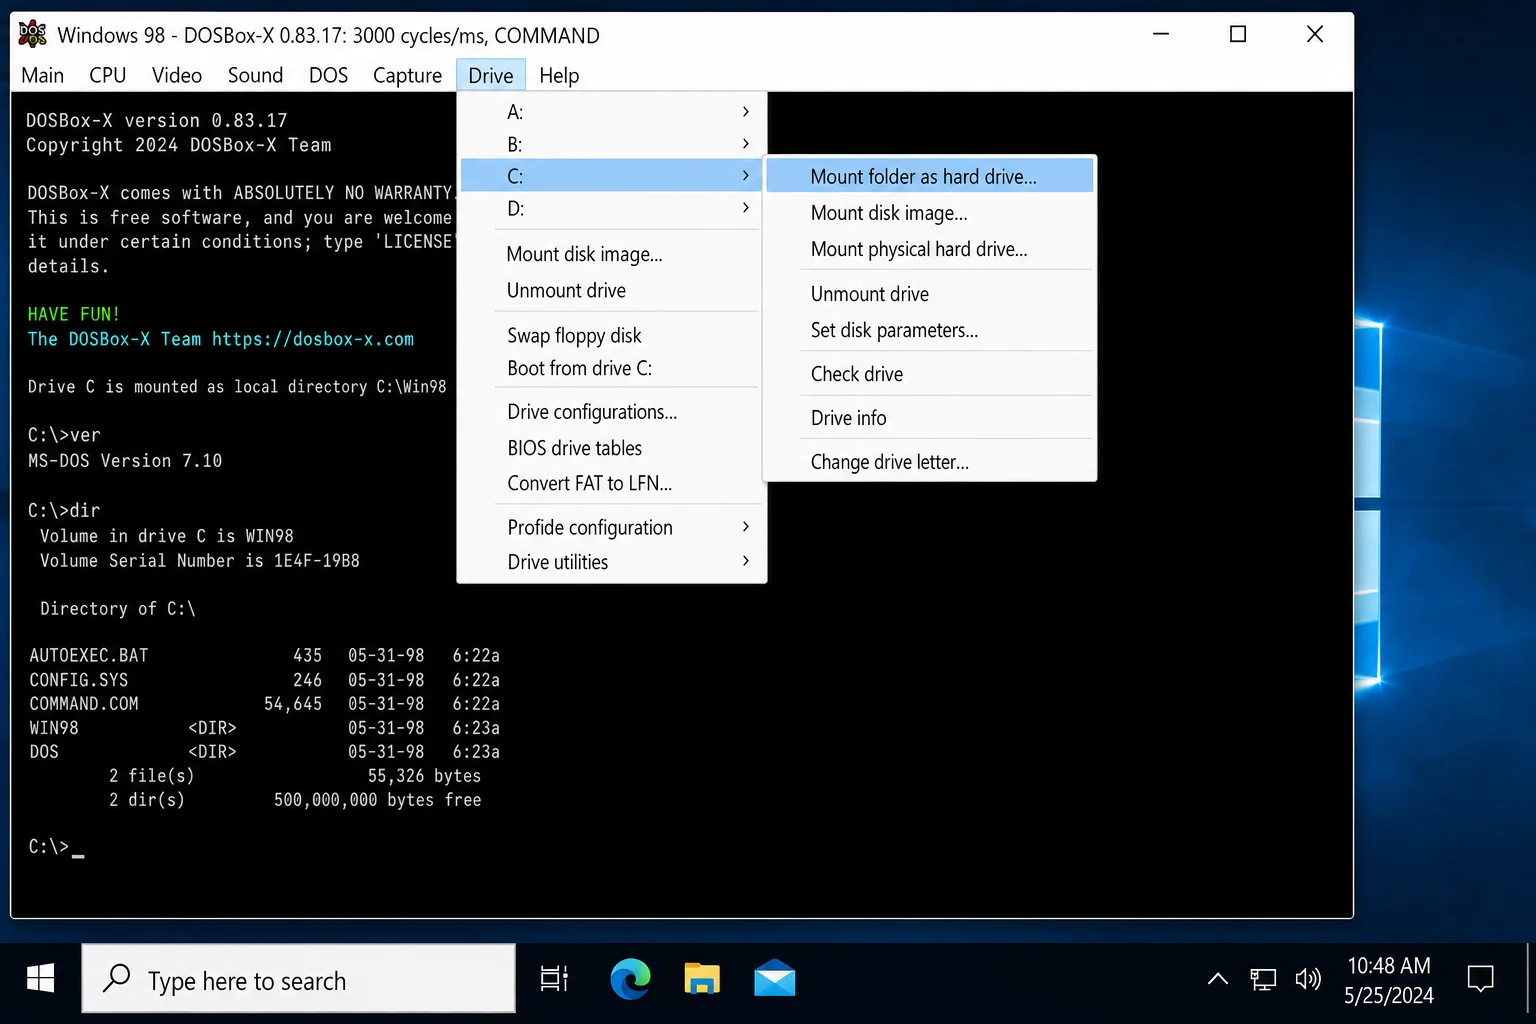Select the C: drive submenu entry
1536x1024 pixels.
(612, 176)
